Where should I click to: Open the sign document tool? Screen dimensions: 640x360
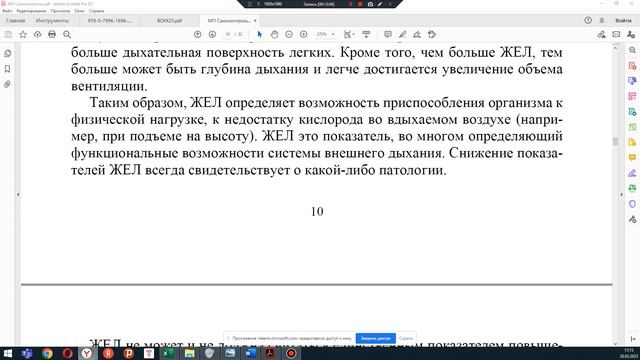click(417, 35)
